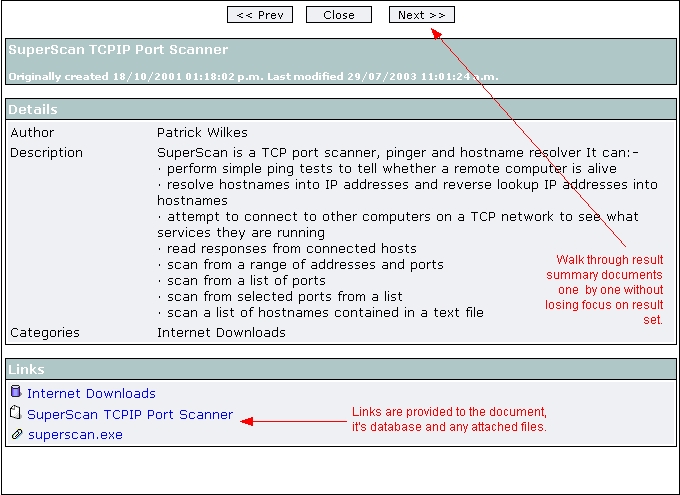Advance to next result with Next >>

click(422, 15)
